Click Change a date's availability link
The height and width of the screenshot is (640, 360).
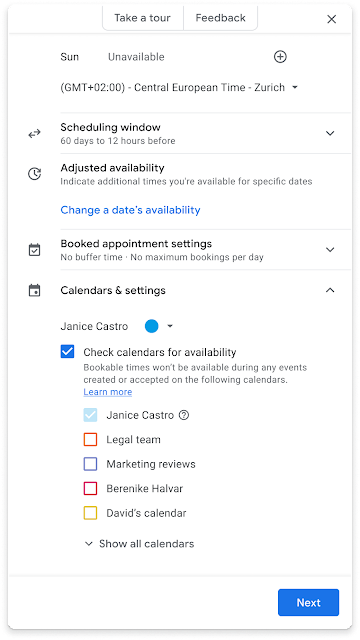point(130,210)
